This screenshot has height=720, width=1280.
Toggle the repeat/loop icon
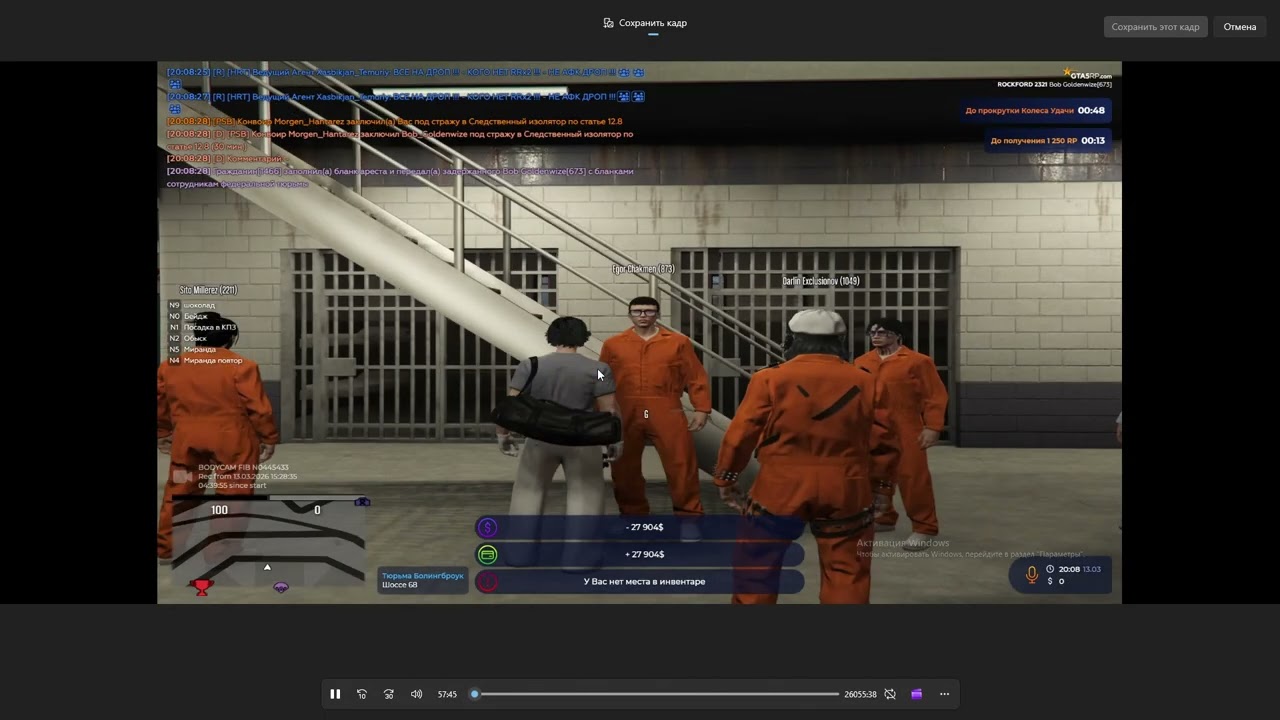pyautogui.click(x=890, y=694)
